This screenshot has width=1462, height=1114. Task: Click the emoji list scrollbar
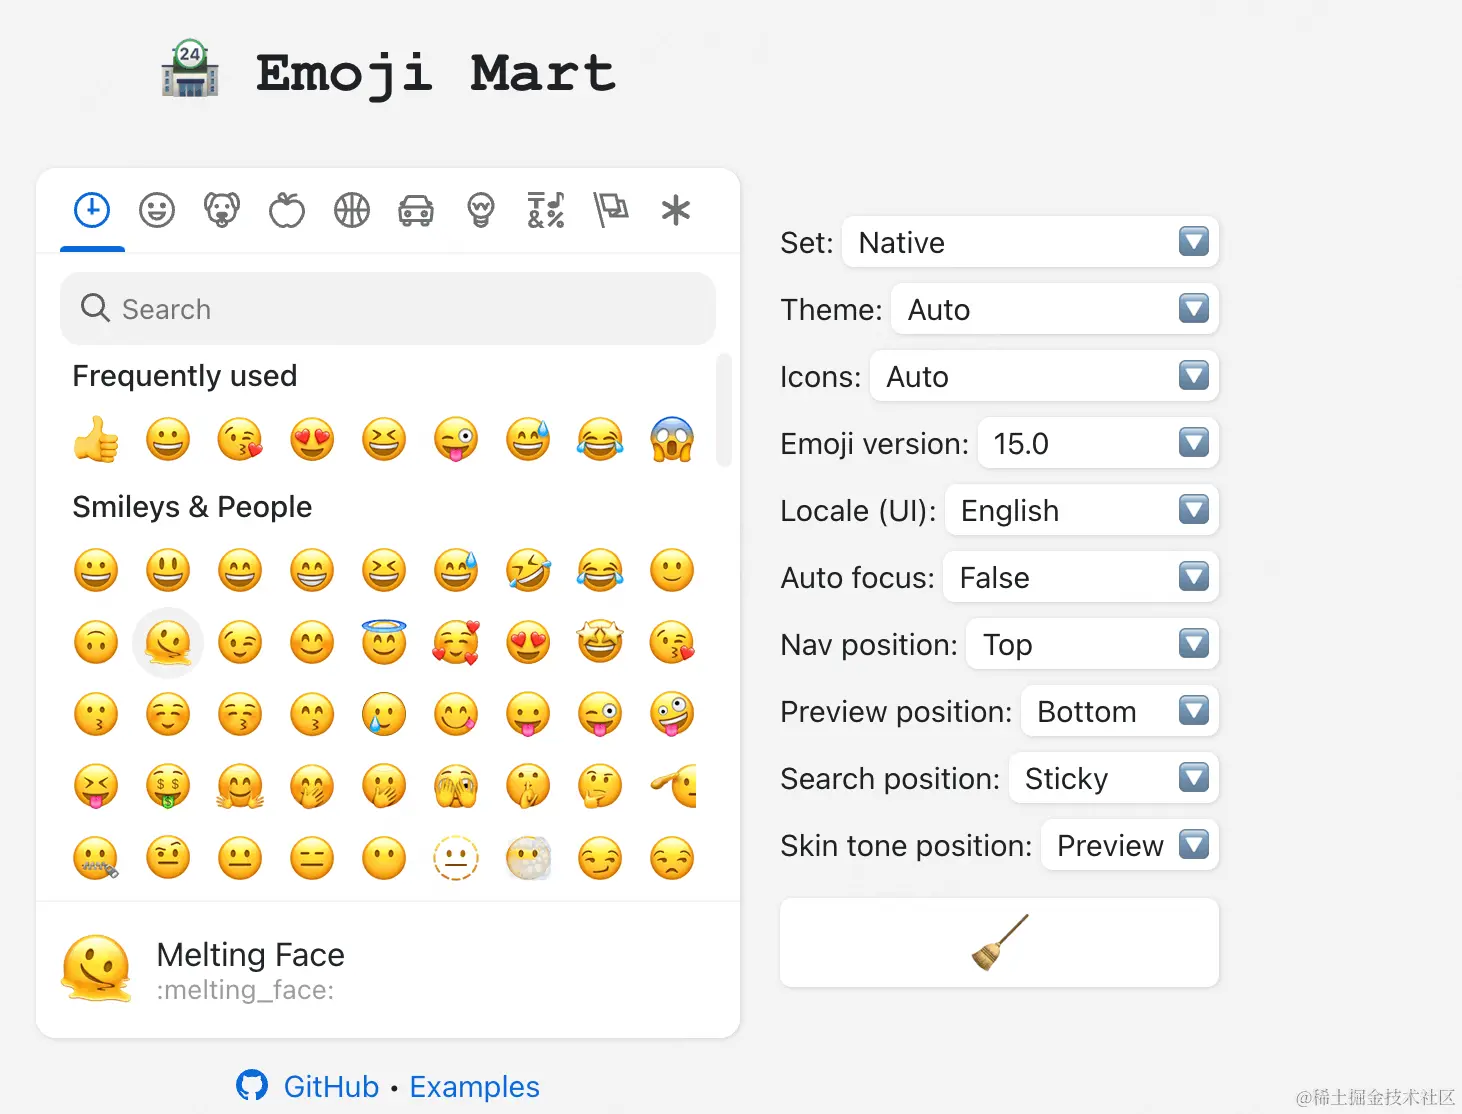click(x=724, y=410)
